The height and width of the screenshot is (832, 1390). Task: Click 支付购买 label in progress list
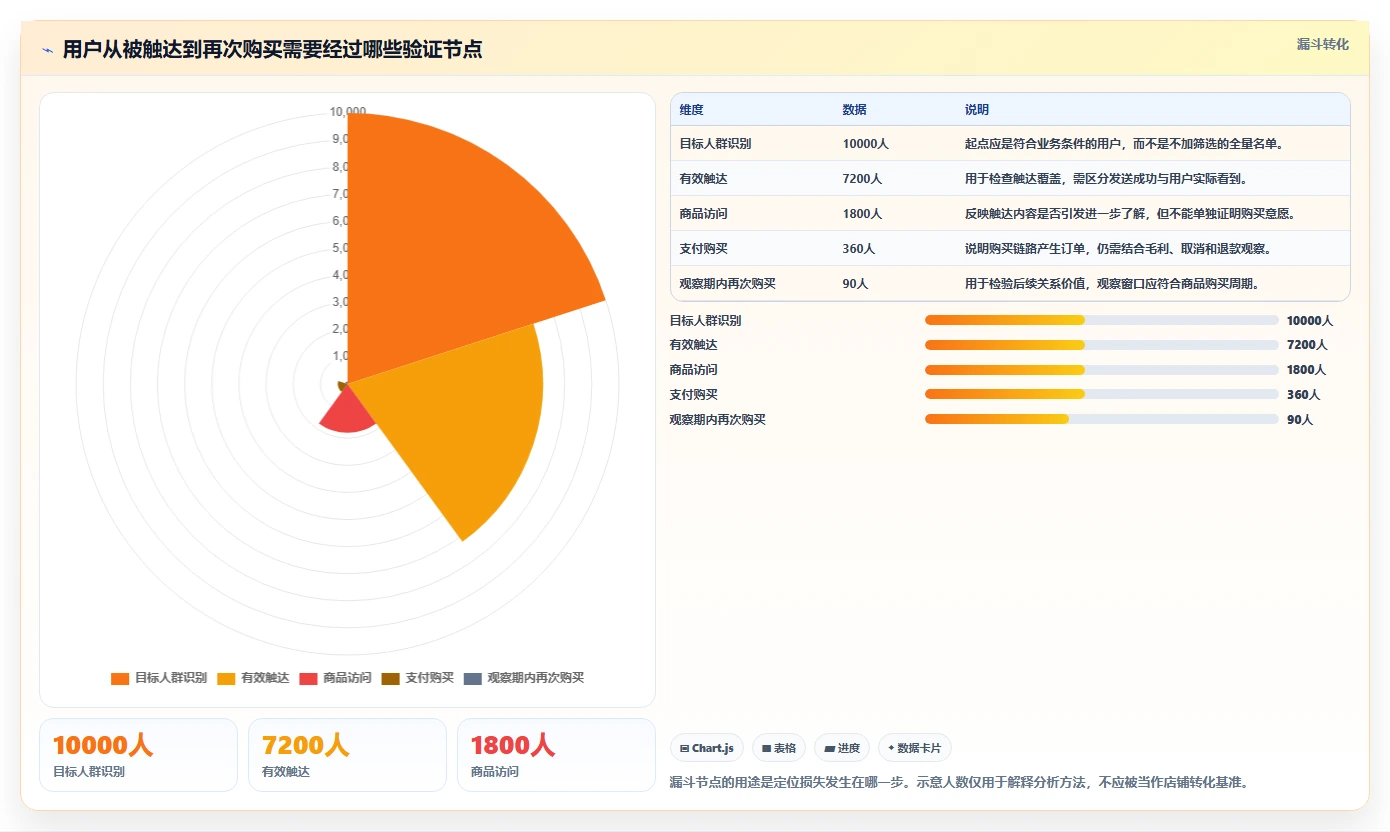(x=693, y=395)
